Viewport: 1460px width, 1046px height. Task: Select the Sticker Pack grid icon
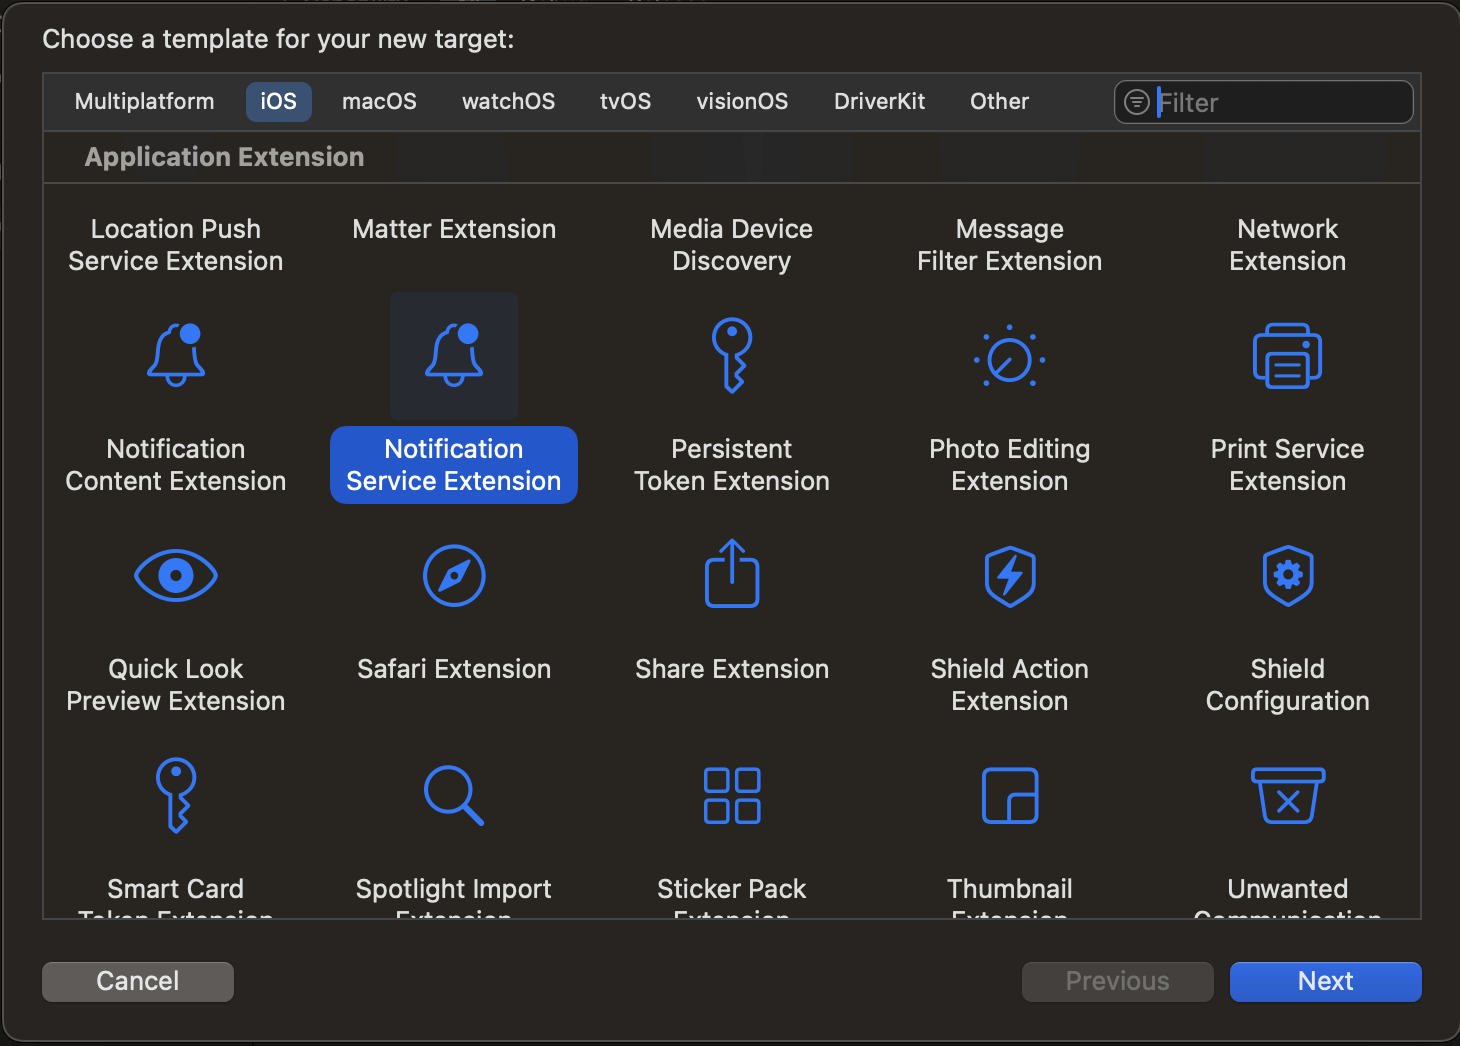coord(732,795)
